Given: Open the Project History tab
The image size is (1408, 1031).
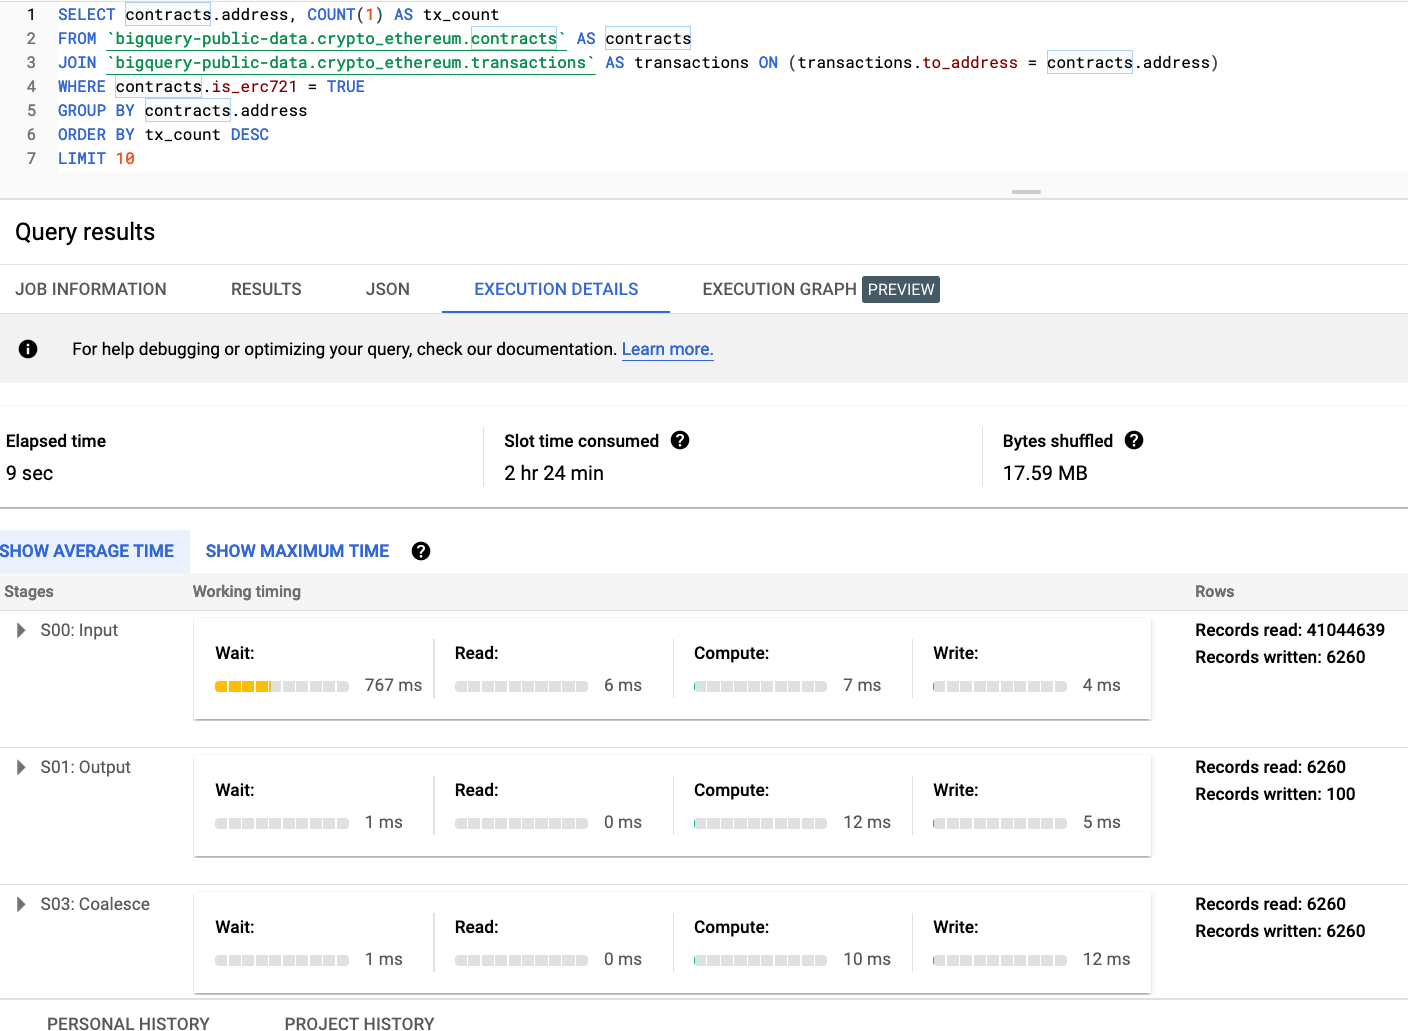Looking at the screenshot, I should [x=359, y=1023].
